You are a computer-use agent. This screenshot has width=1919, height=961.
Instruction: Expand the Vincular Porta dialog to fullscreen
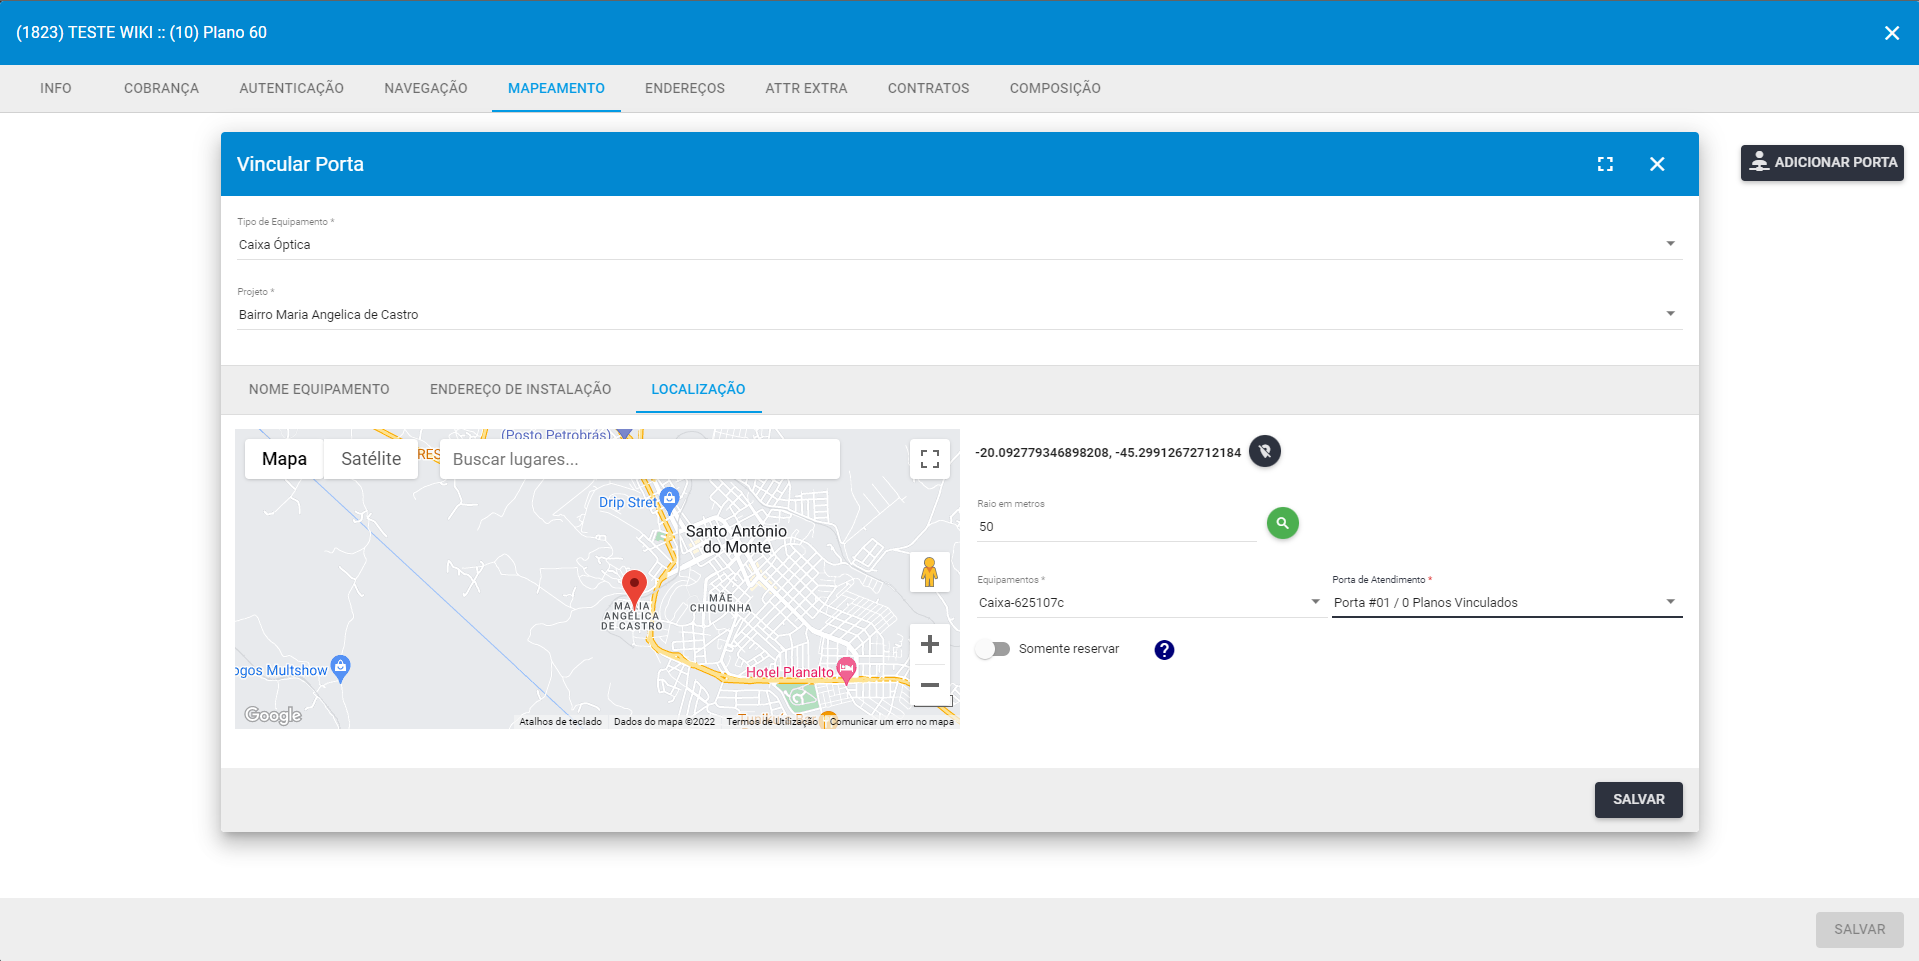(x=1605, y=164)
